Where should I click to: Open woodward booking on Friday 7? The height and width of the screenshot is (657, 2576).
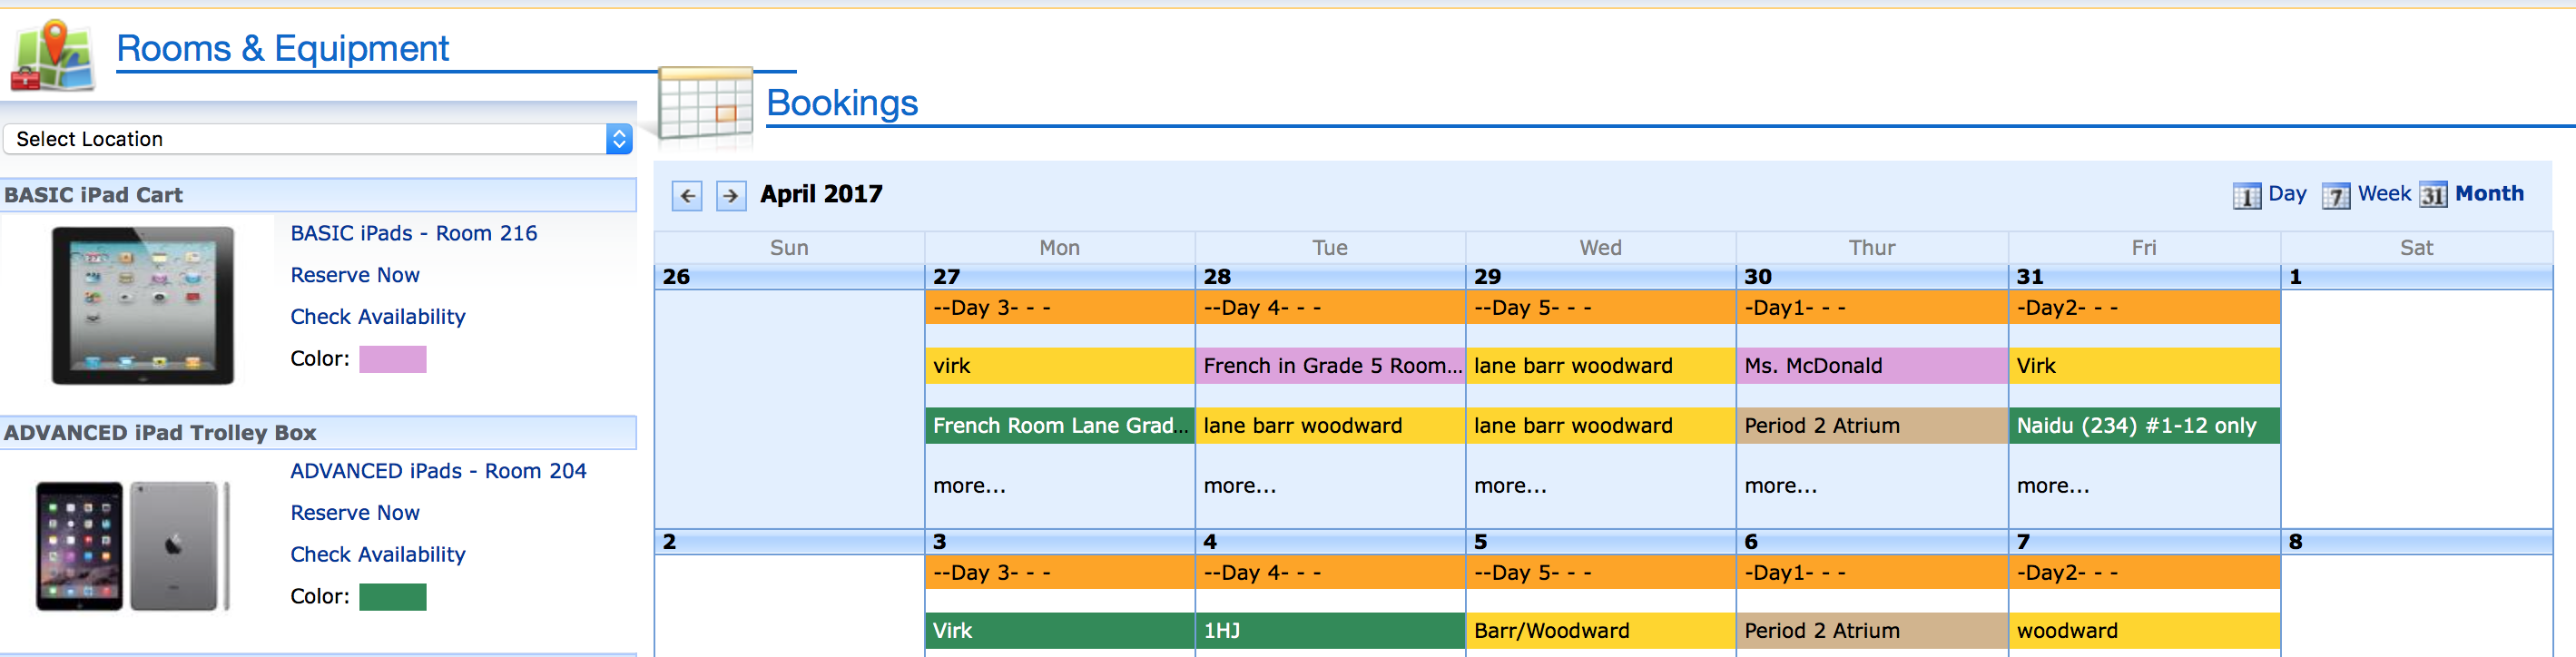click(x=2145, y=631)
